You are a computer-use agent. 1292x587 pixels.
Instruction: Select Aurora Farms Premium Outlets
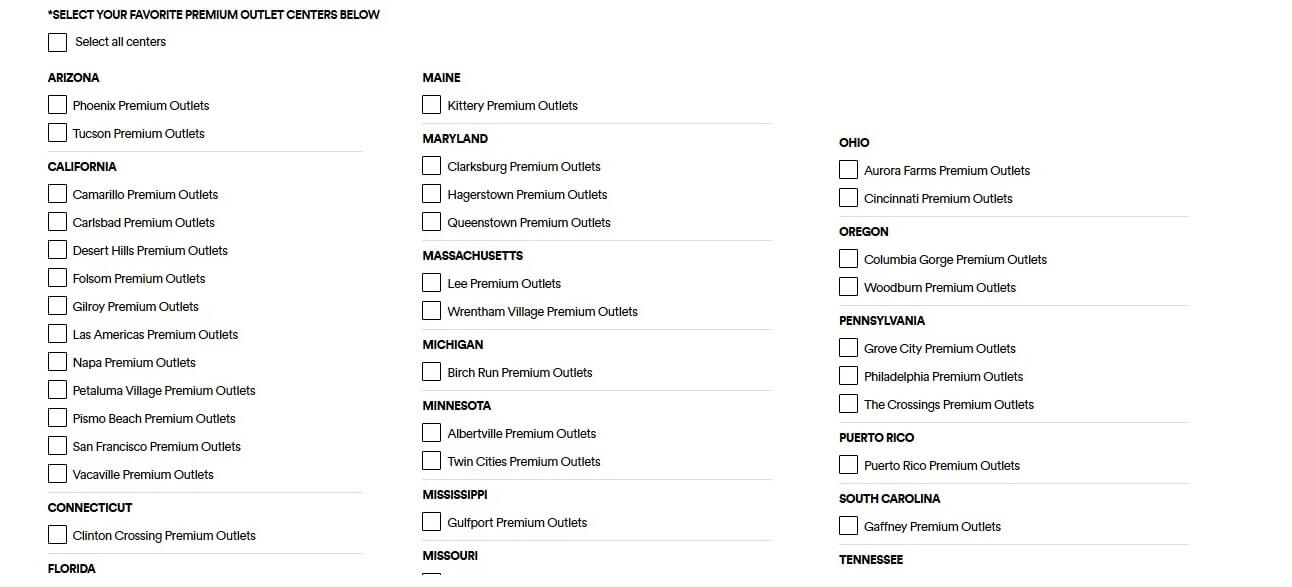coord(848,170)
